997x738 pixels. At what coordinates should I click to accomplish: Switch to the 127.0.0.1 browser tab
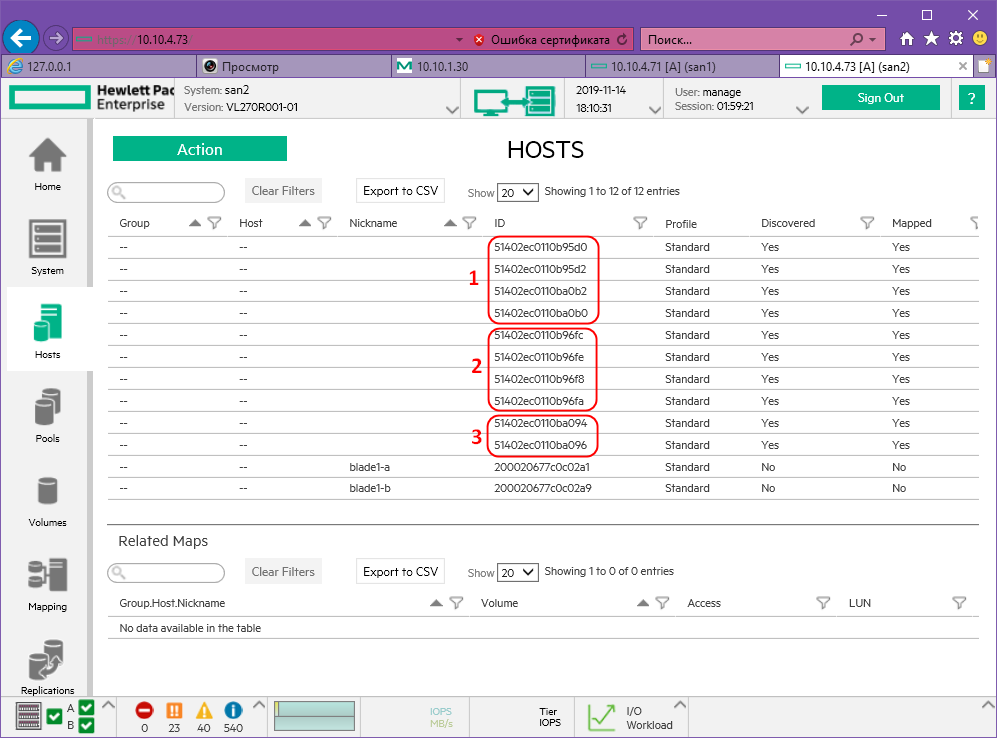100,66
